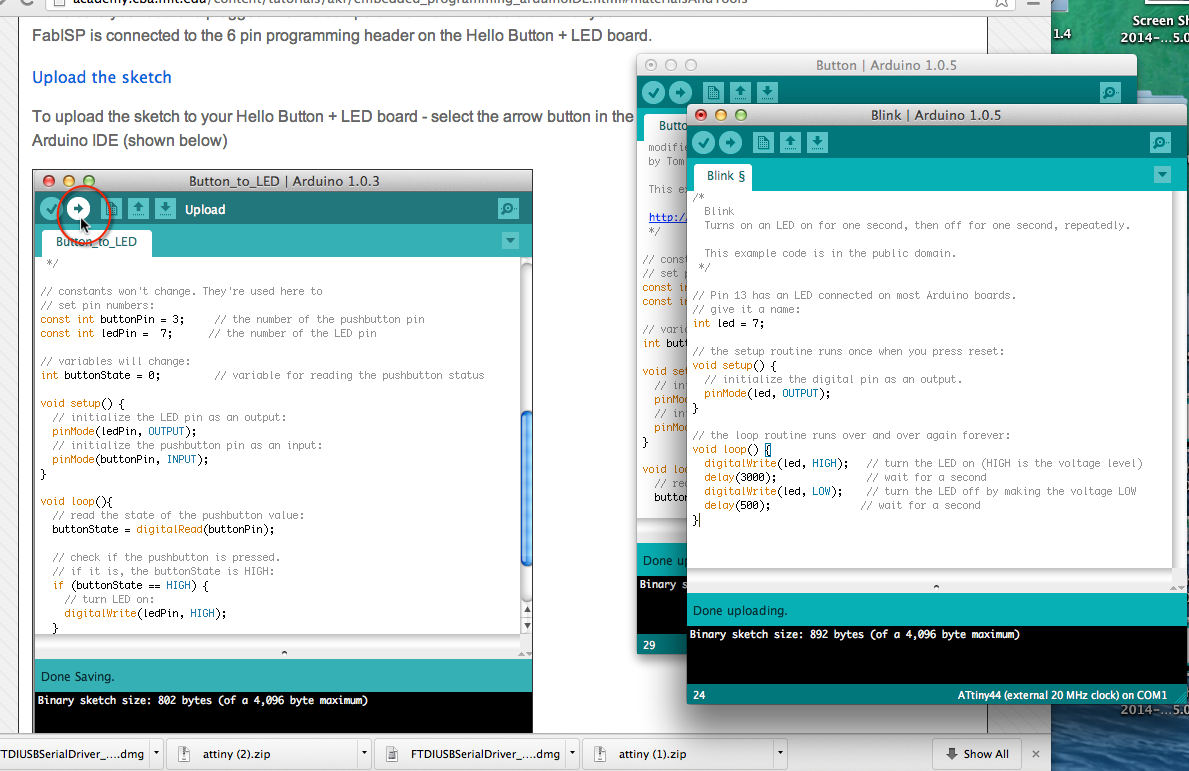Open tab dropdown arrow in Blink window
This screenshot has width=1189, height=771.
click(1162, 175)
